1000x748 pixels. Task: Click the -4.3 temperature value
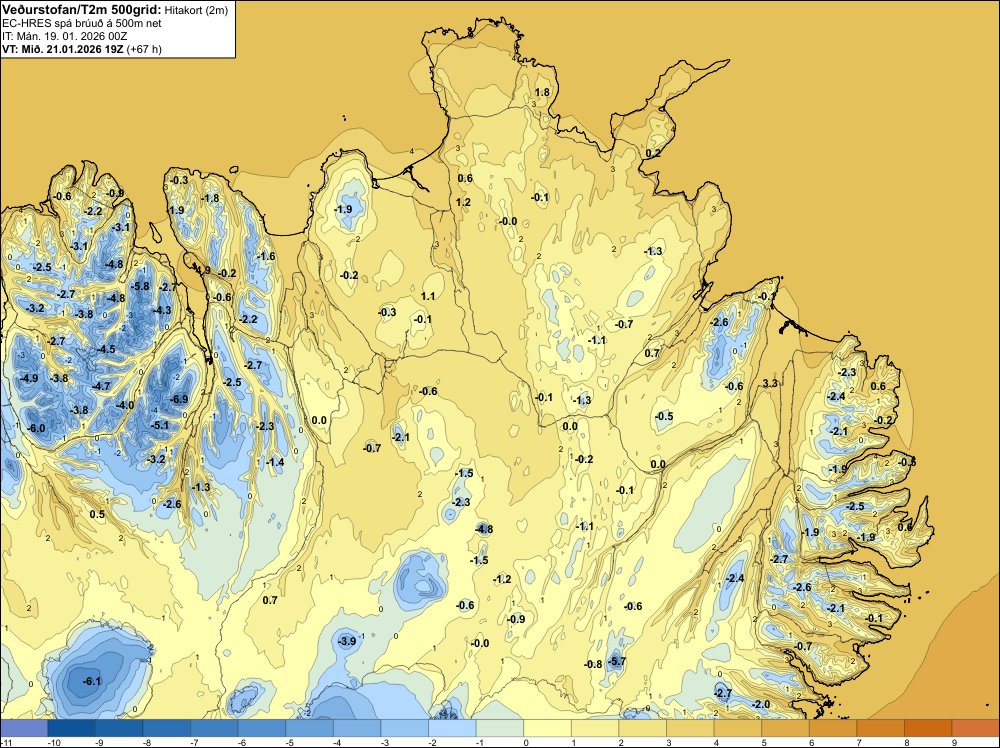coord(163,310)
